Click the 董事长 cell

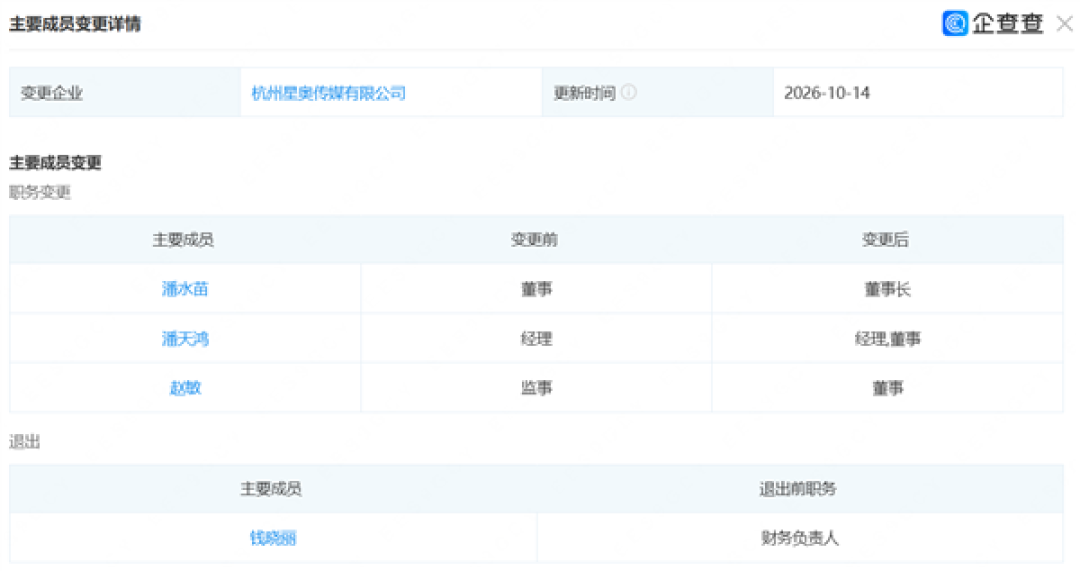coord(888,289)
